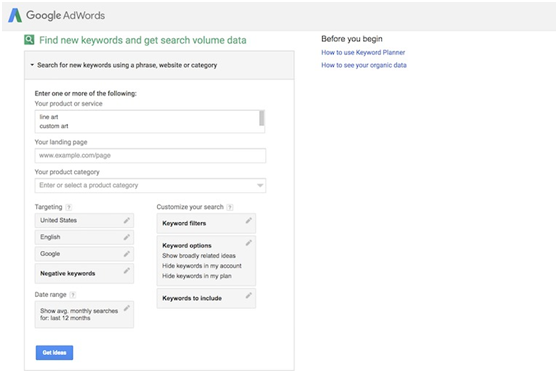Edit Google network with pencil icon
Screen dimensions: 558x373
[126, 254]
